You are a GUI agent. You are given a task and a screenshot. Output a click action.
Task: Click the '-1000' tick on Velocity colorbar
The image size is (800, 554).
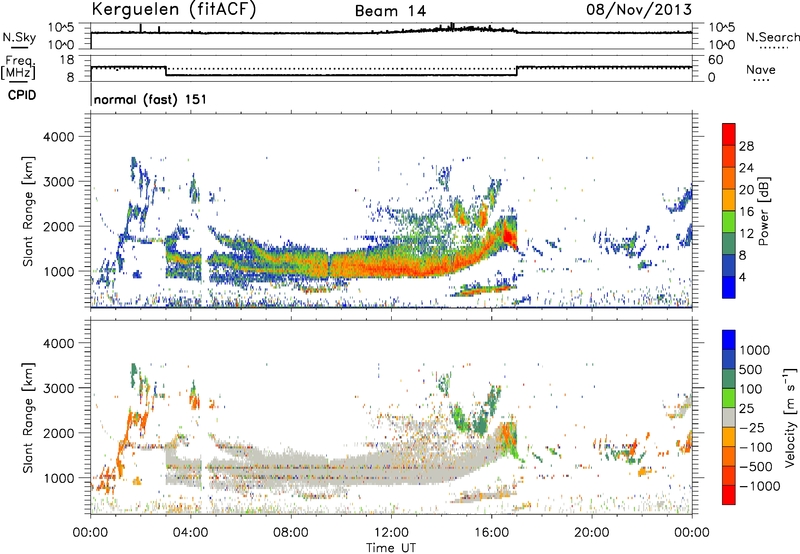click(760, 486)
